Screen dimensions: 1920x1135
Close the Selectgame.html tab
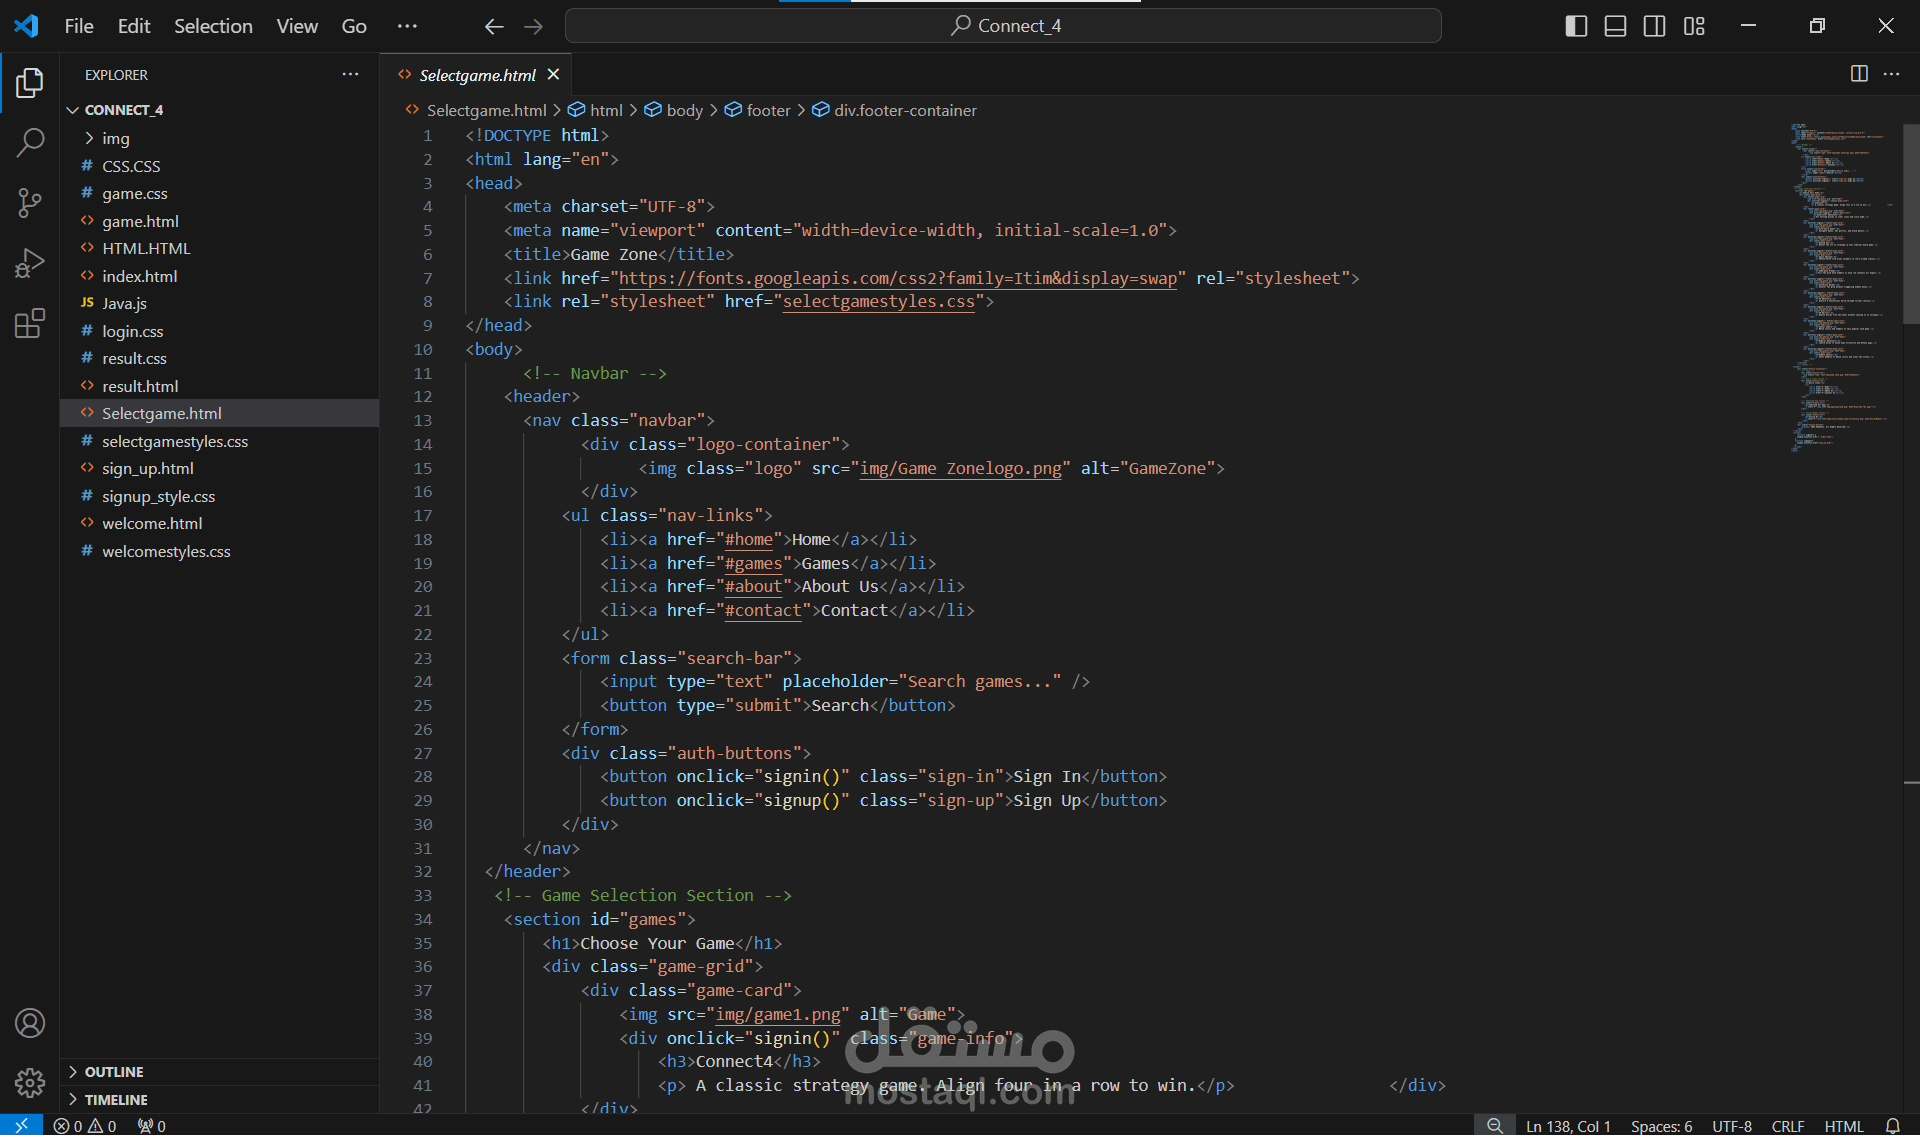click(x=553, y=75)
